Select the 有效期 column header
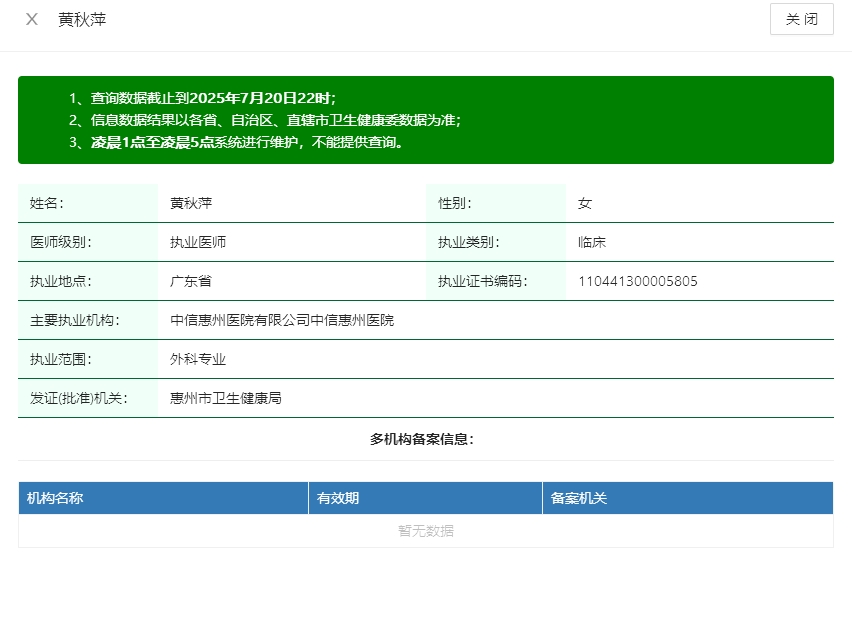Image resolution: width=852 pixels, height=622 pixels. point(425,498)
